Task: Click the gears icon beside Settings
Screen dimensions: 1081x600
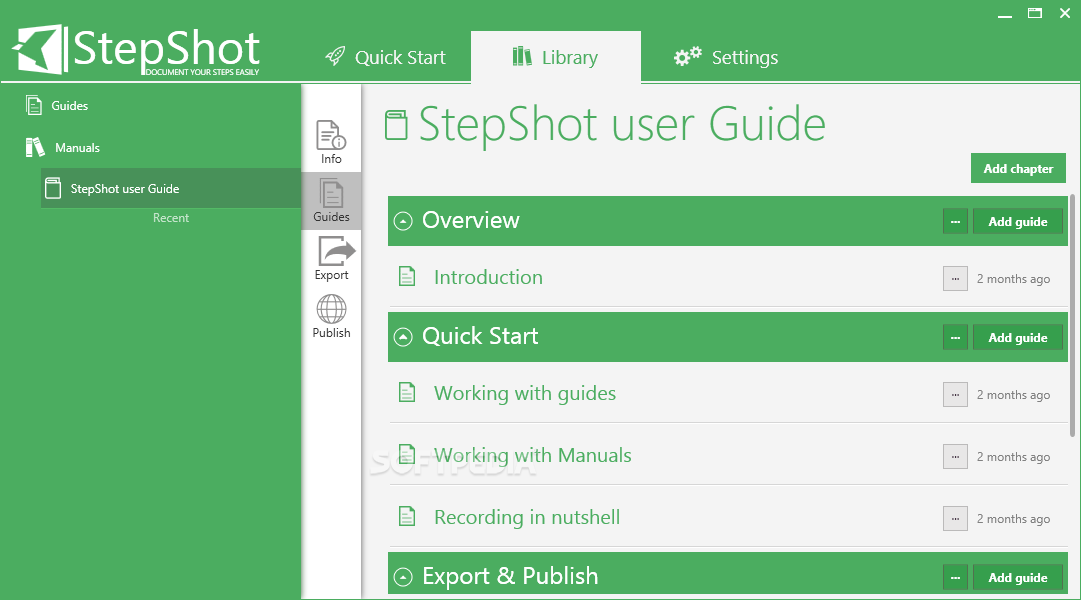Action: pos(687,56)
